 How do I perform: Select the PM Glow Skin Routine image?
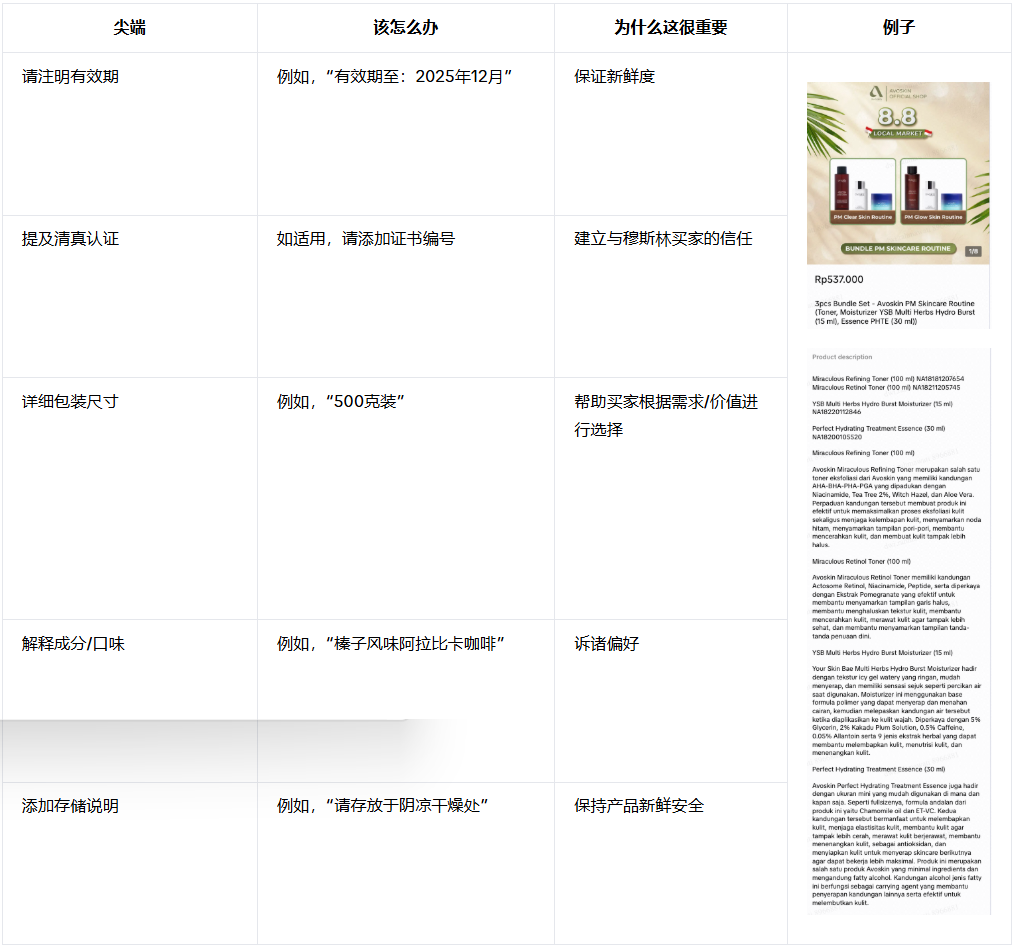click(932, 191)
